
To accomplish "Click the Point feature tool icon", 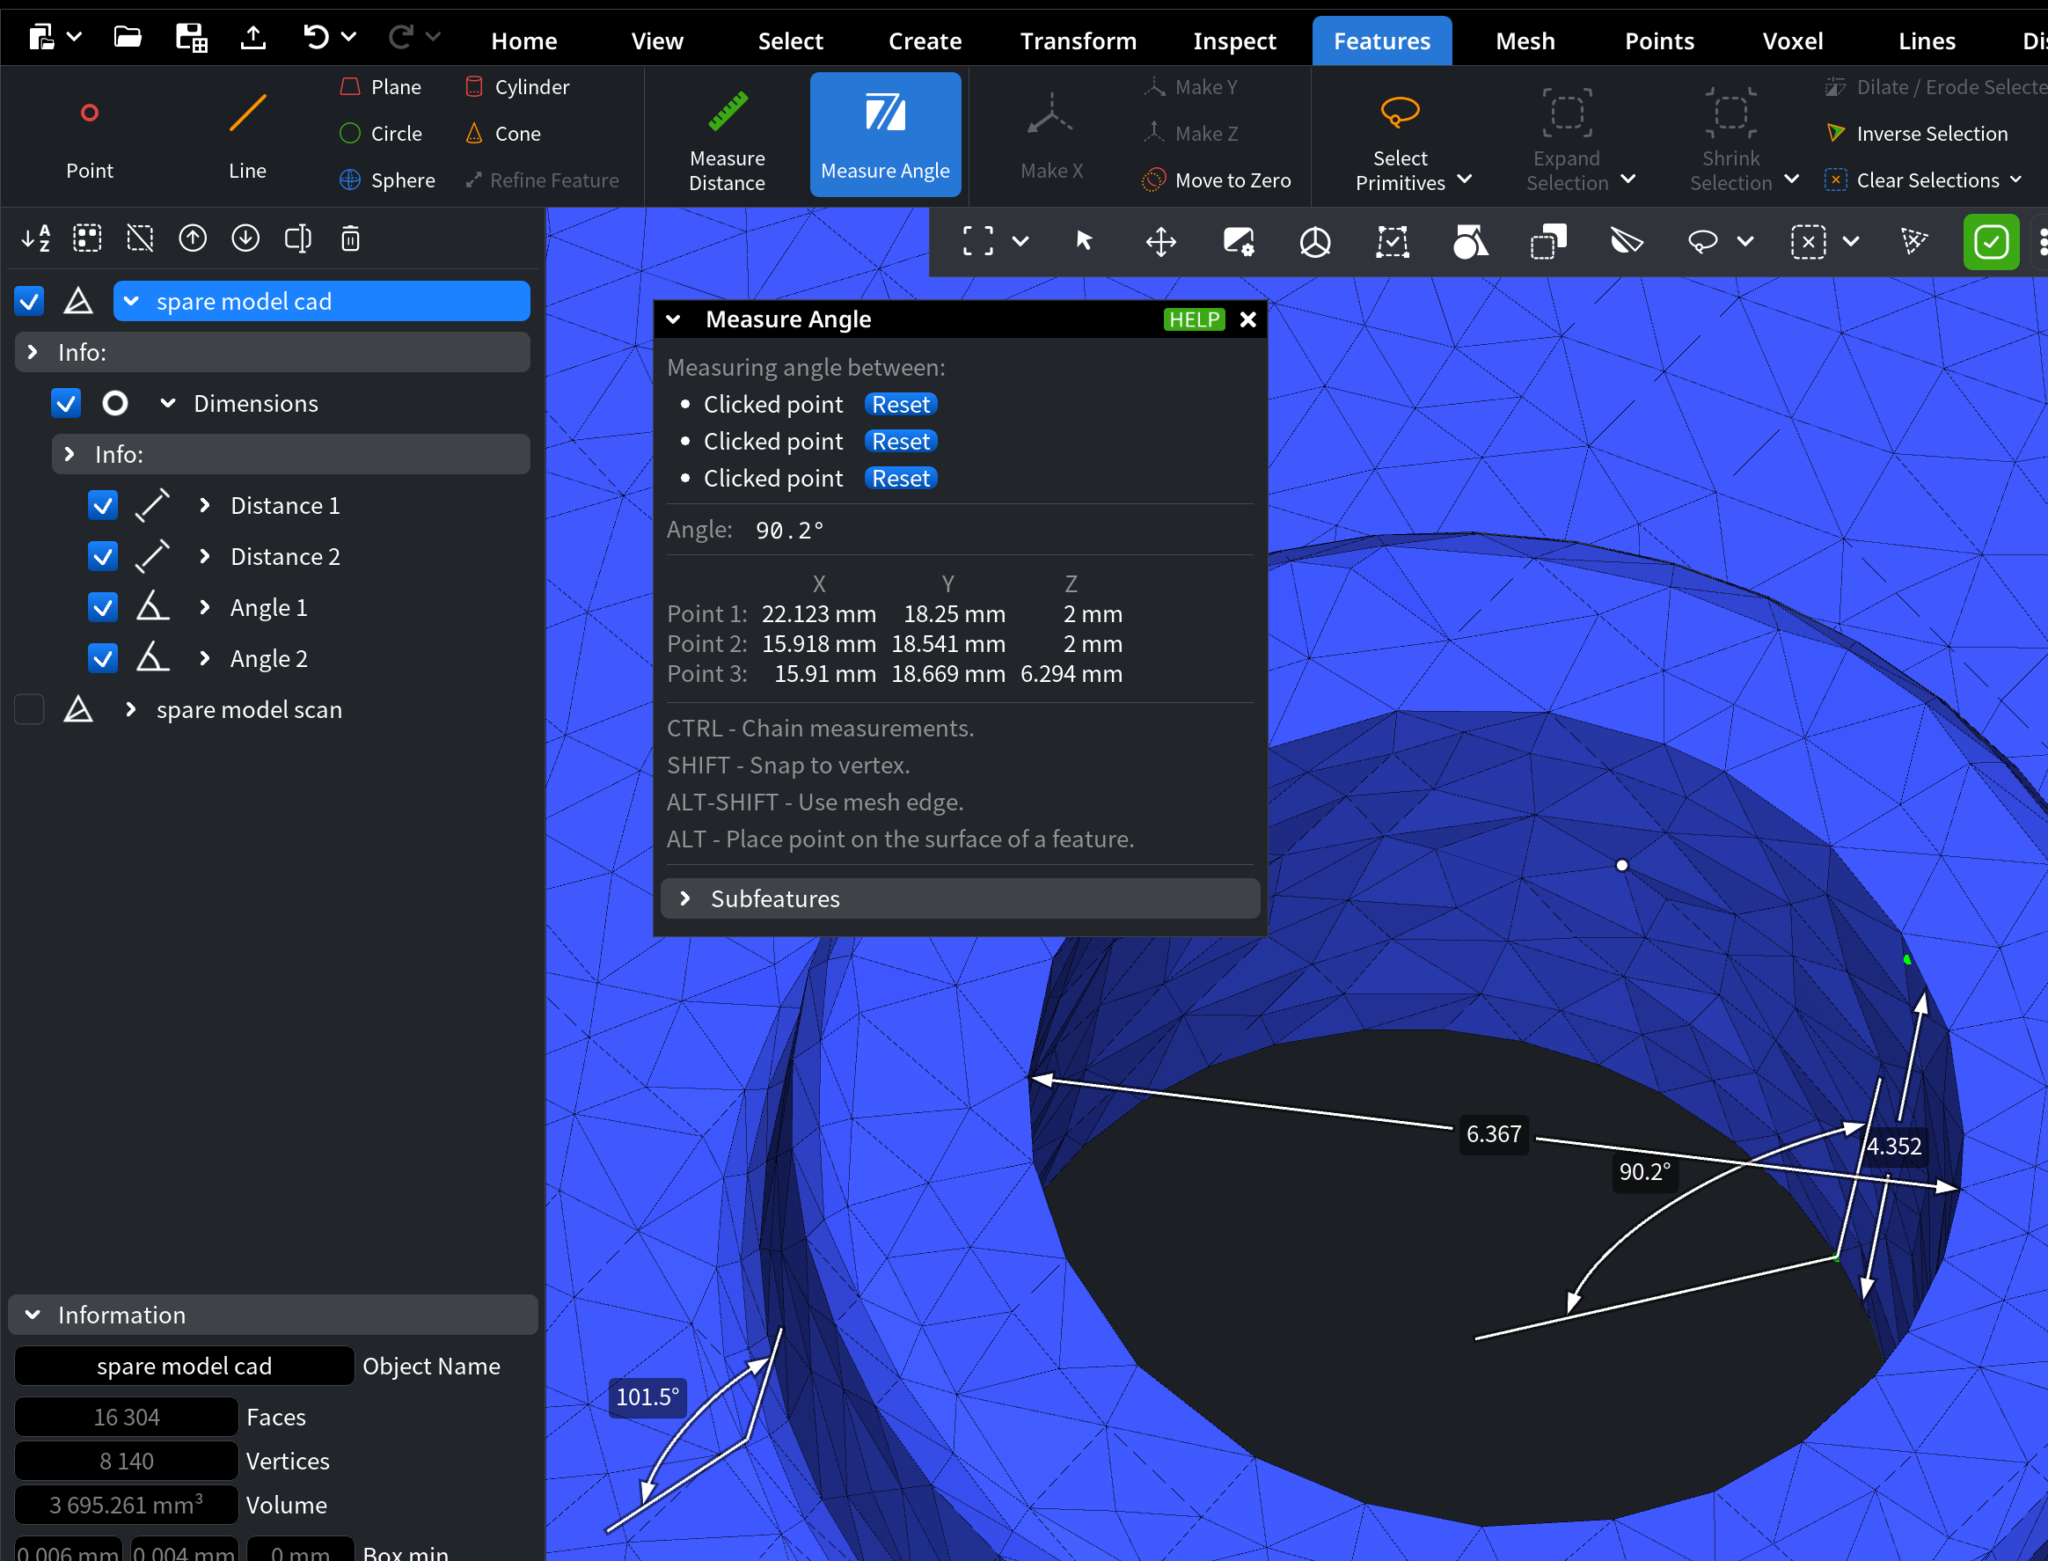I will (89, 113).
